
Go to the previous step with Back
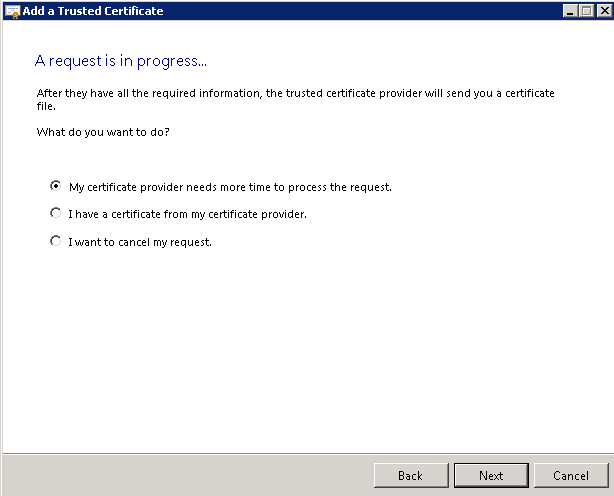coord(410,475)
